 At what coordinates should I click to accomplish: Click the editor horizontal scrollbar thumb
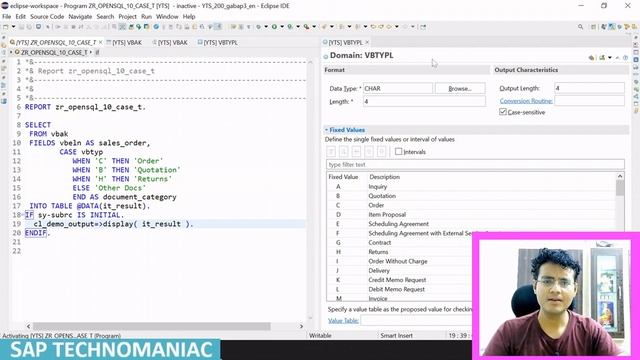point(151,326)
